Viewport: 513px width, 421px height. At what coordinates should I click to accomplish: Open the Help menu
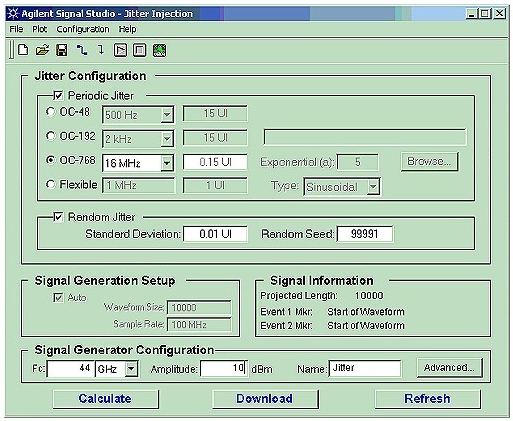point(128,29)
